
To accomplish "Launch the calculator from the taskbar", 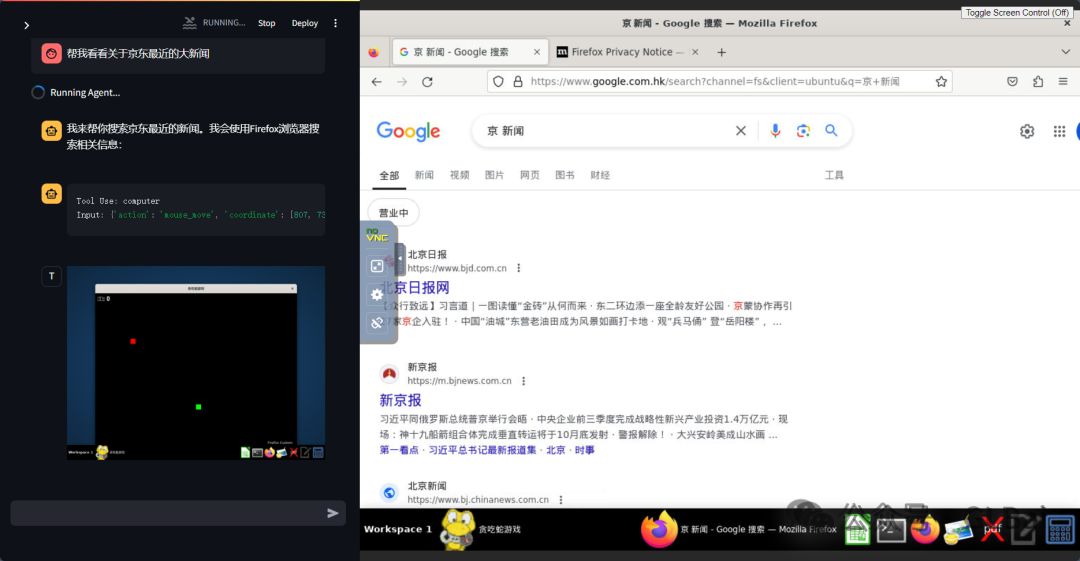I will coord(1060,529).
